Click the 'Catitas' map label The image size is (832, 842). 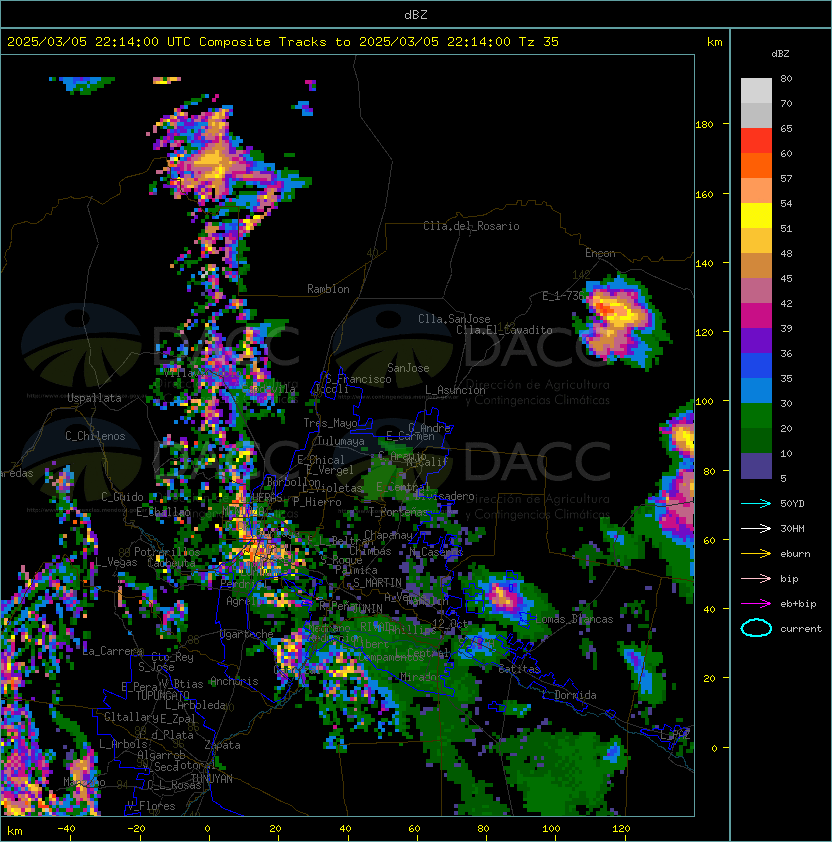[x=519, y=669]
